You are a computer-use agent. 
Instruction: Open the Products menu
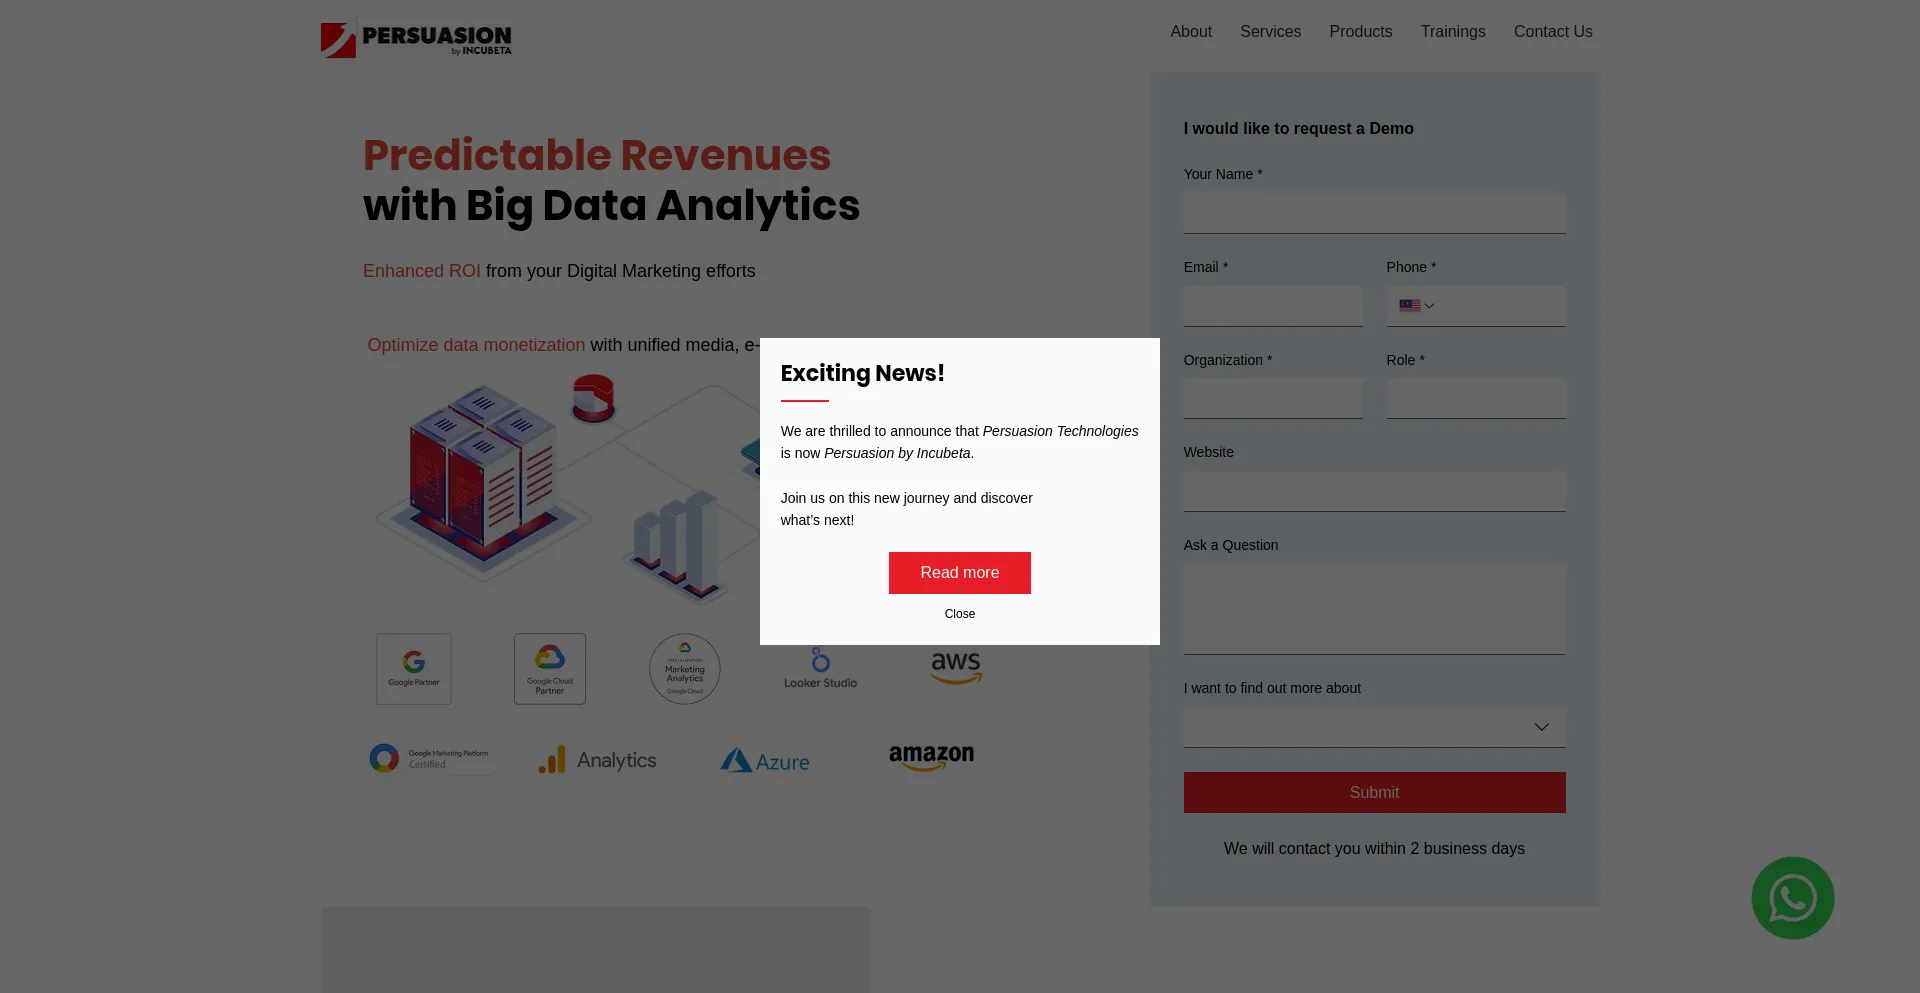click(x=1360, y=32)
